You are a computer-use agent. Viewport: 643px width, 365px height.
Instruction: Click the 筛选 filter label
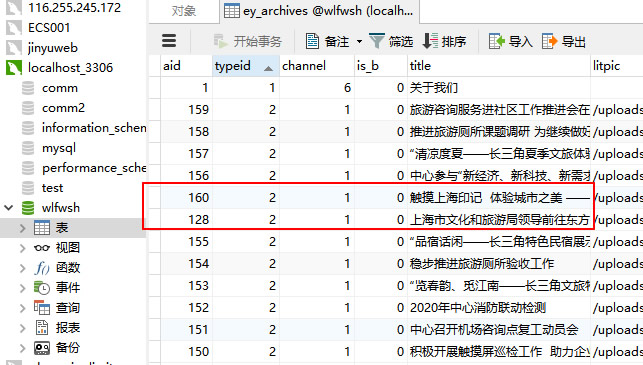coord(401,41)
